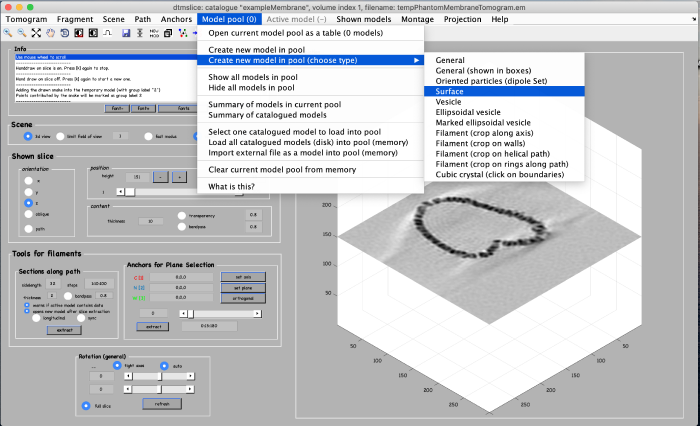Click macOS yellow minimize window button
The width and height of the screenshot is (700, 426).
point(19,7)
